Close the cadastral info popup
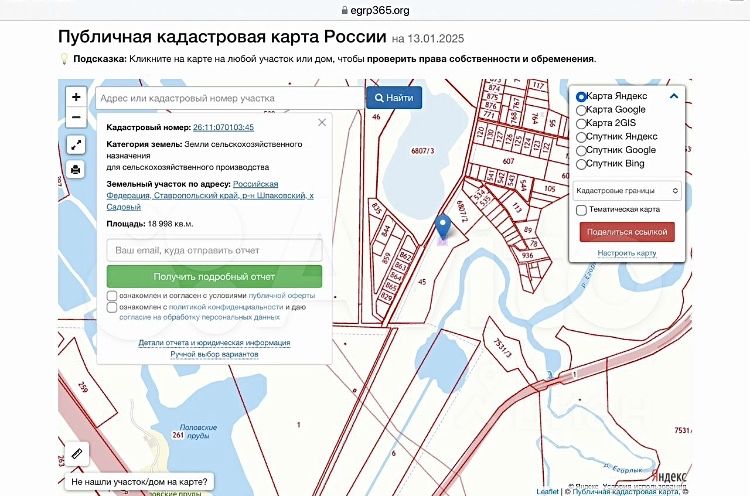 tap(322, 122)
